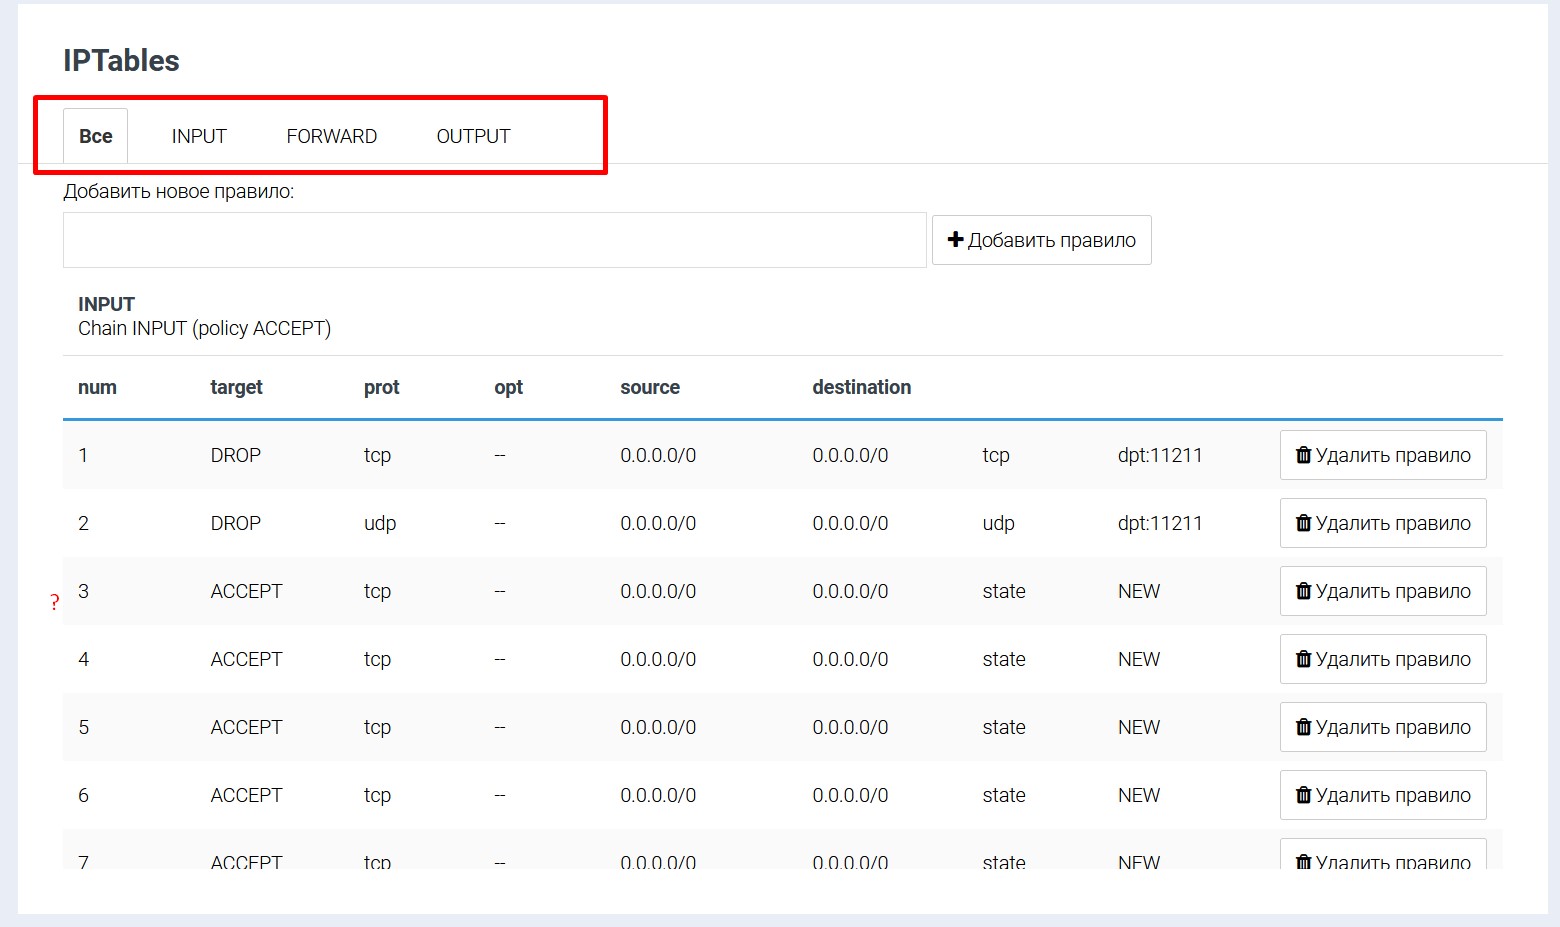Screen dimensions: 1560x927
Task: Click the destination column header
Action: tap(861, 387)
